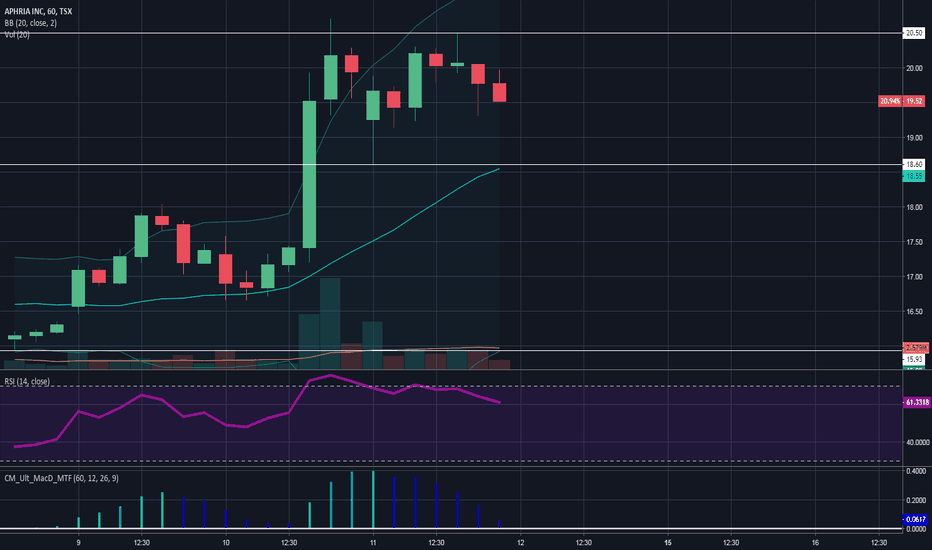Open the CM_Ult_MacD_MTF indicator label
This screenshot has height=550, width=932.
pos(61,478)
